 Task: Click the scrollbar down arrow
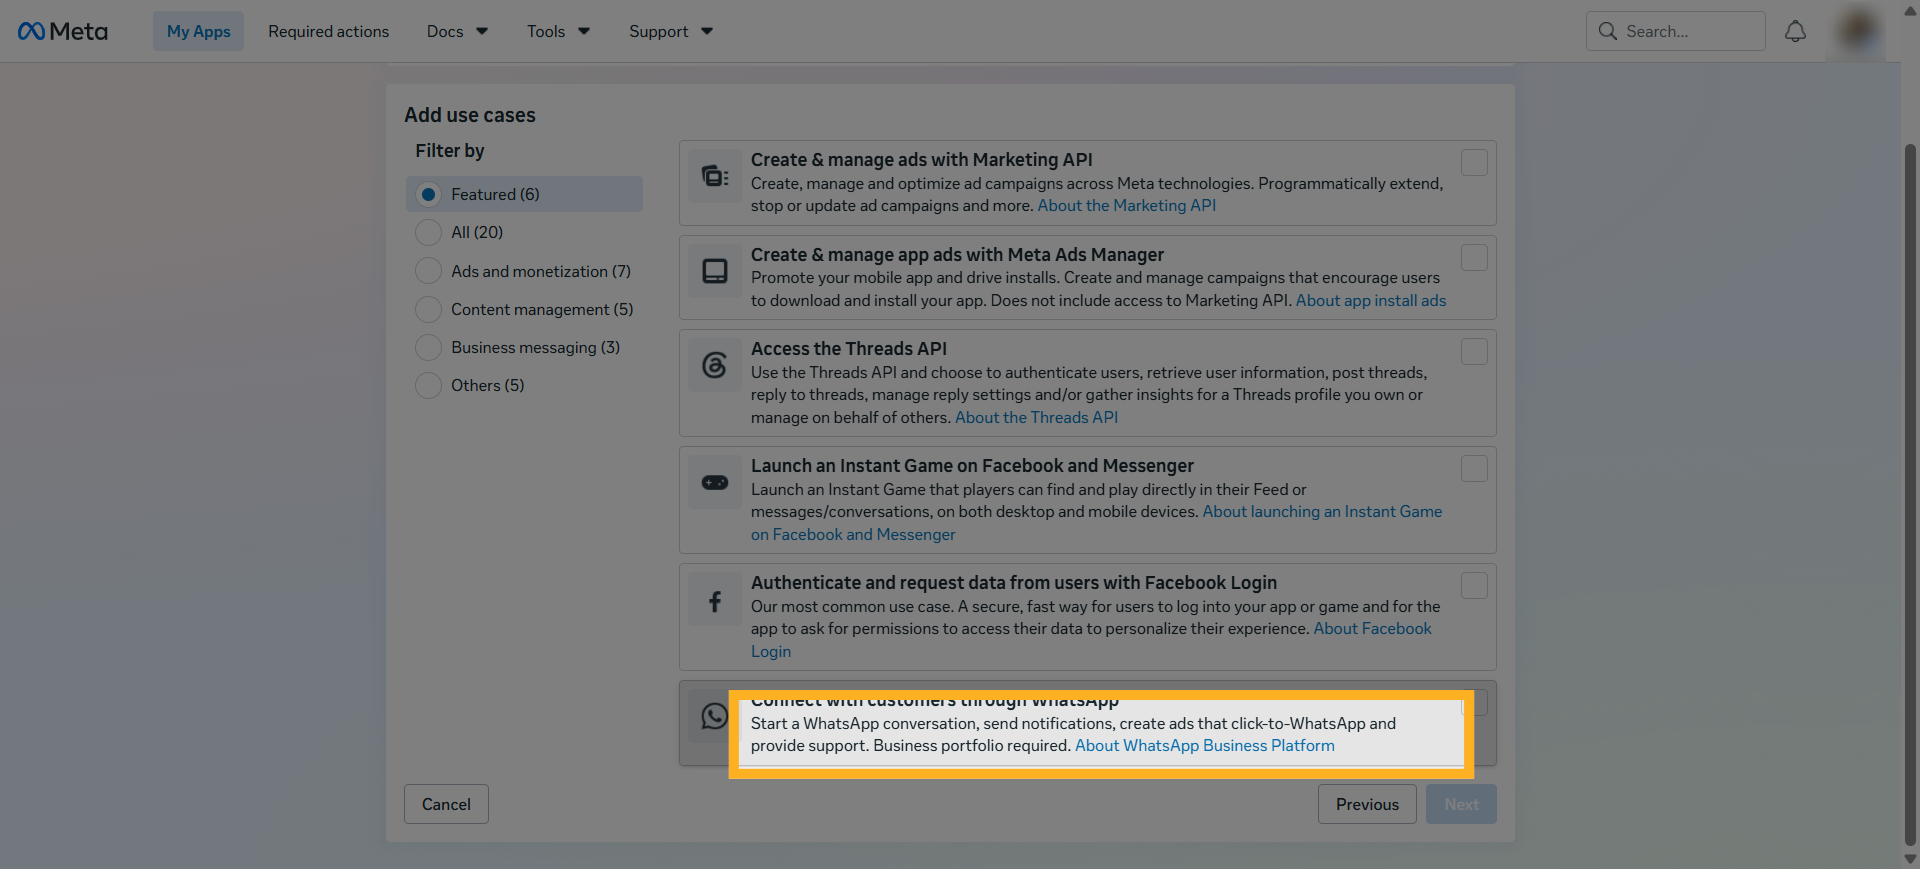(x=1911, y=858)
